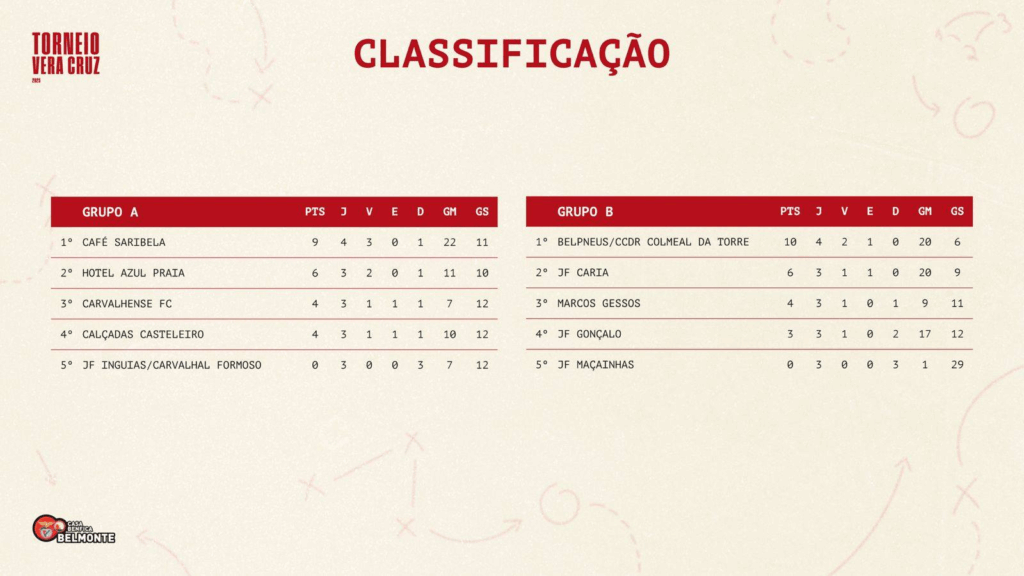Image resolution: width=1024 pixels, height=576 pixels.
Task: Click the V column header in Grupo B
Action: (x=844, y=212)
